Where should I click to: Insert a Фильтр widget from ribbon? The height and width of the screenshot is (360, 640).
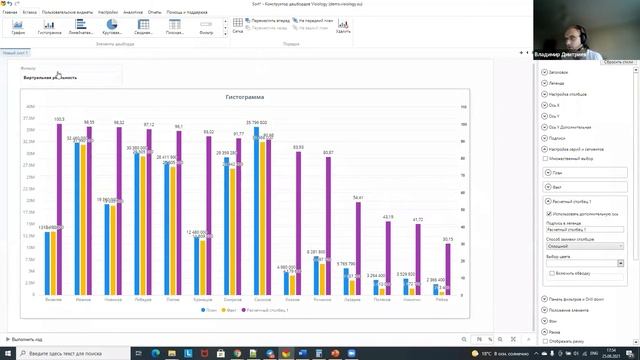pos(206,27)
